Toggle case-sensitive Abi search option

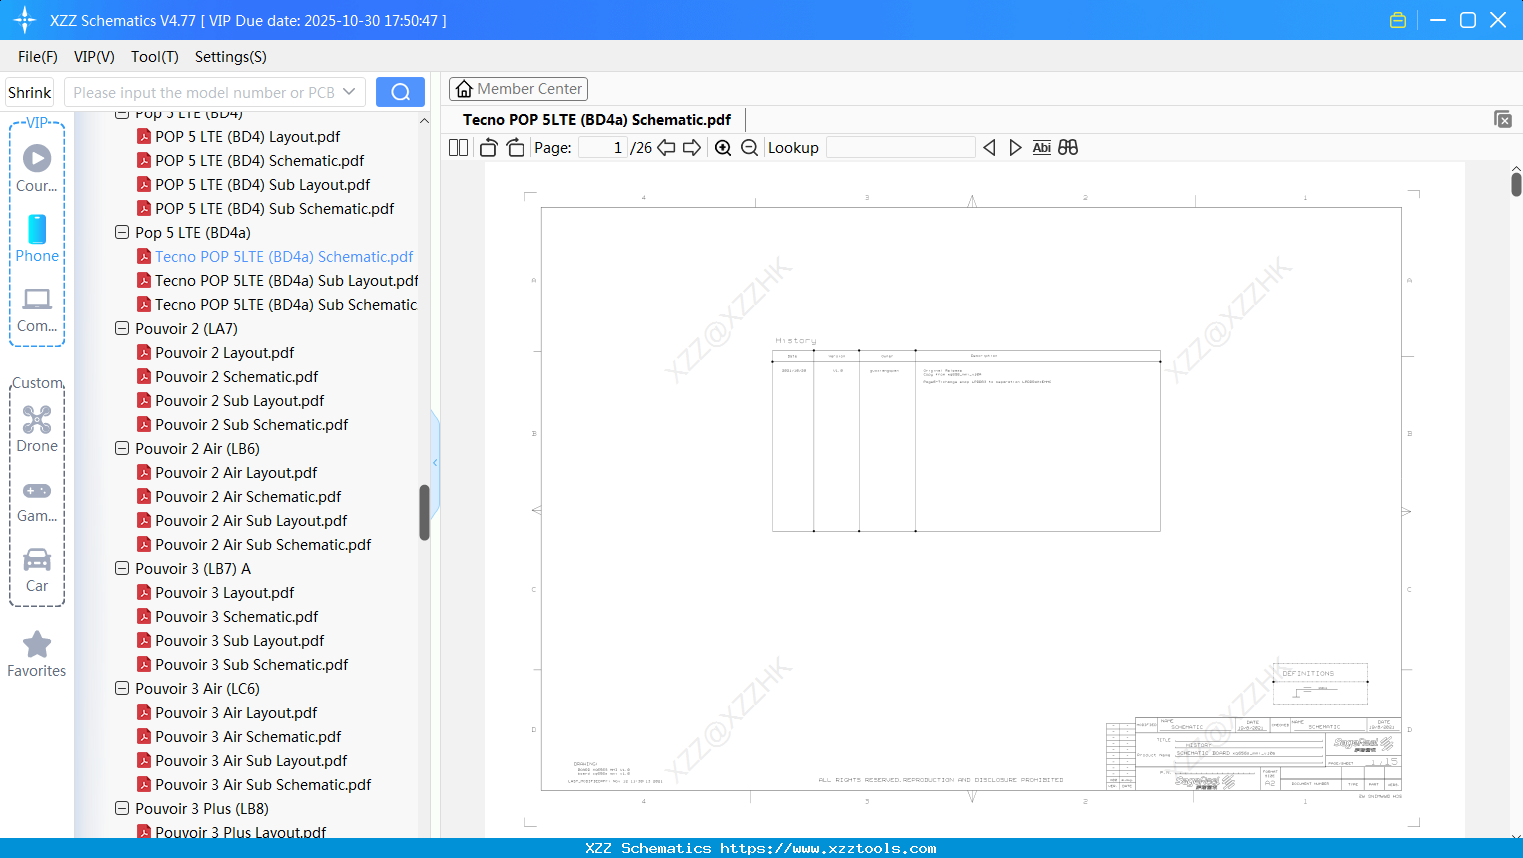(x=1042, y=147)
